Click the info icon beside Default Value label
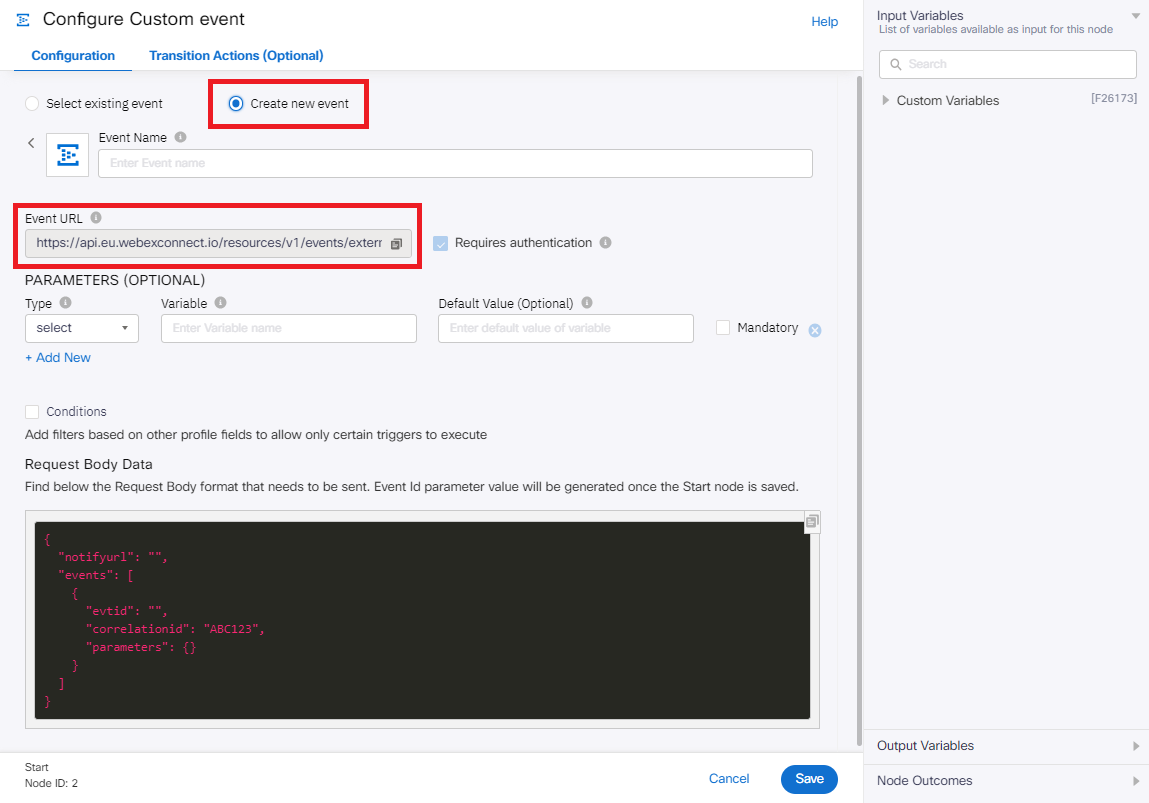Screen dimensions: 1149x803 click(587, 303)
